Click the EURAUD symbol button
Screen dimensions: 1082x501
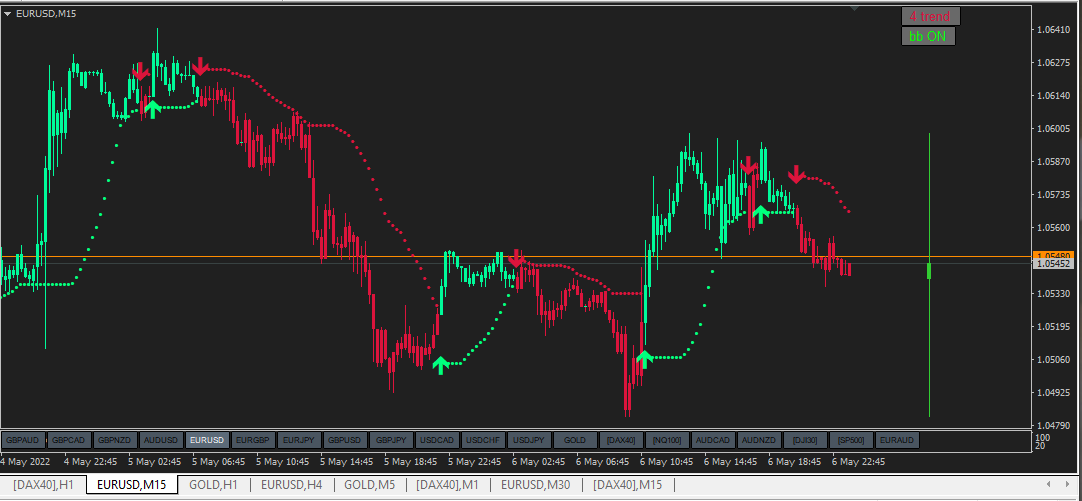point(897,440)
